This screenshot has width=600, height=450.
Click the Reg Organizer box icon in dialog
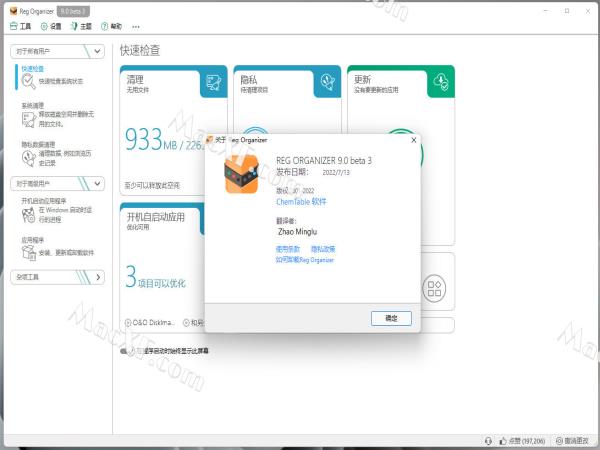pyautogui.click(x=241, y=174)
